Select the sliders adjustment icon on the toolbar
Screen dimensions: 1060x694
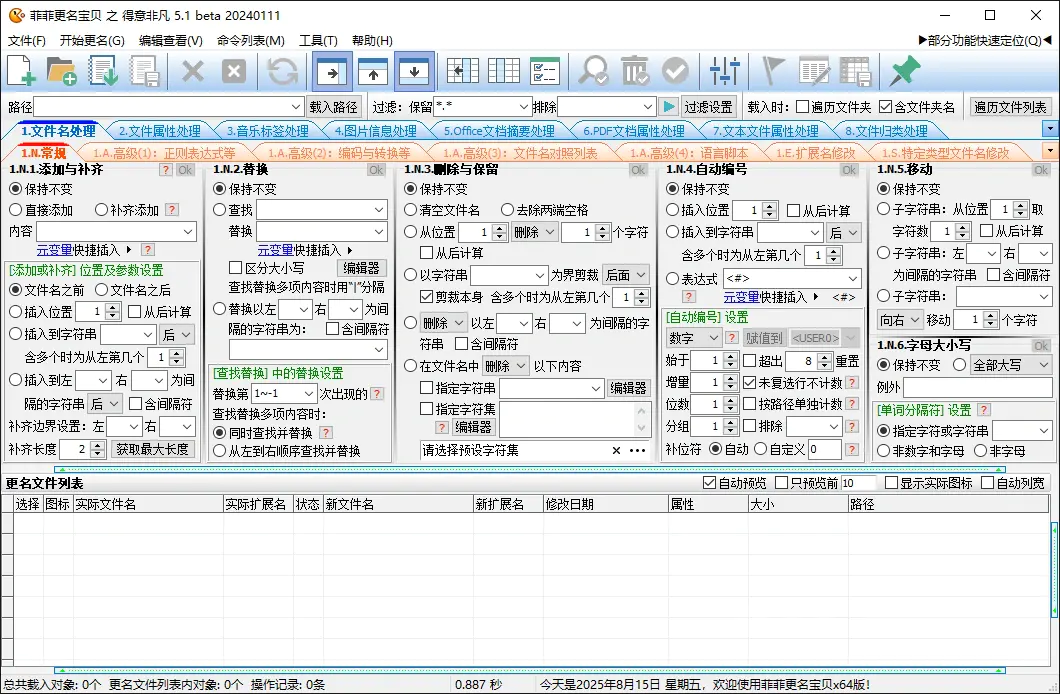723,71
